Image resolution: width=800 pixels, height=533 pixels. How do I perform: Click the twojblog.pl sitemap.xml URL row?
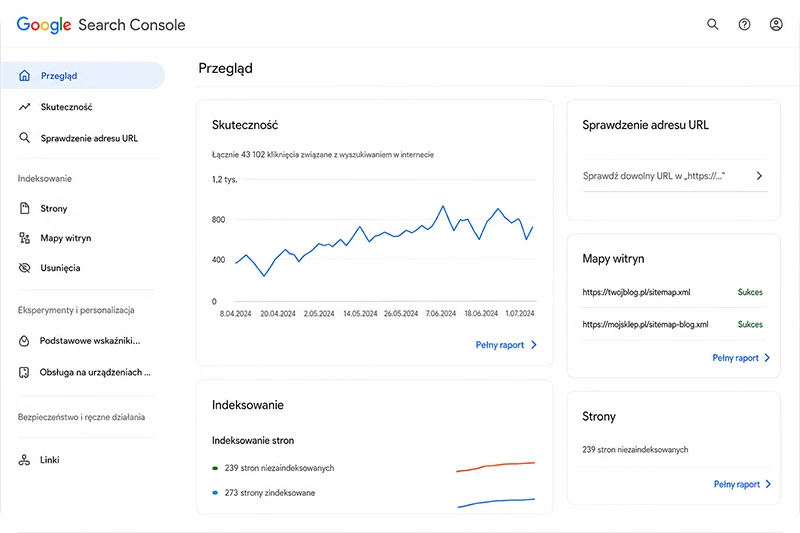(636, 292)
